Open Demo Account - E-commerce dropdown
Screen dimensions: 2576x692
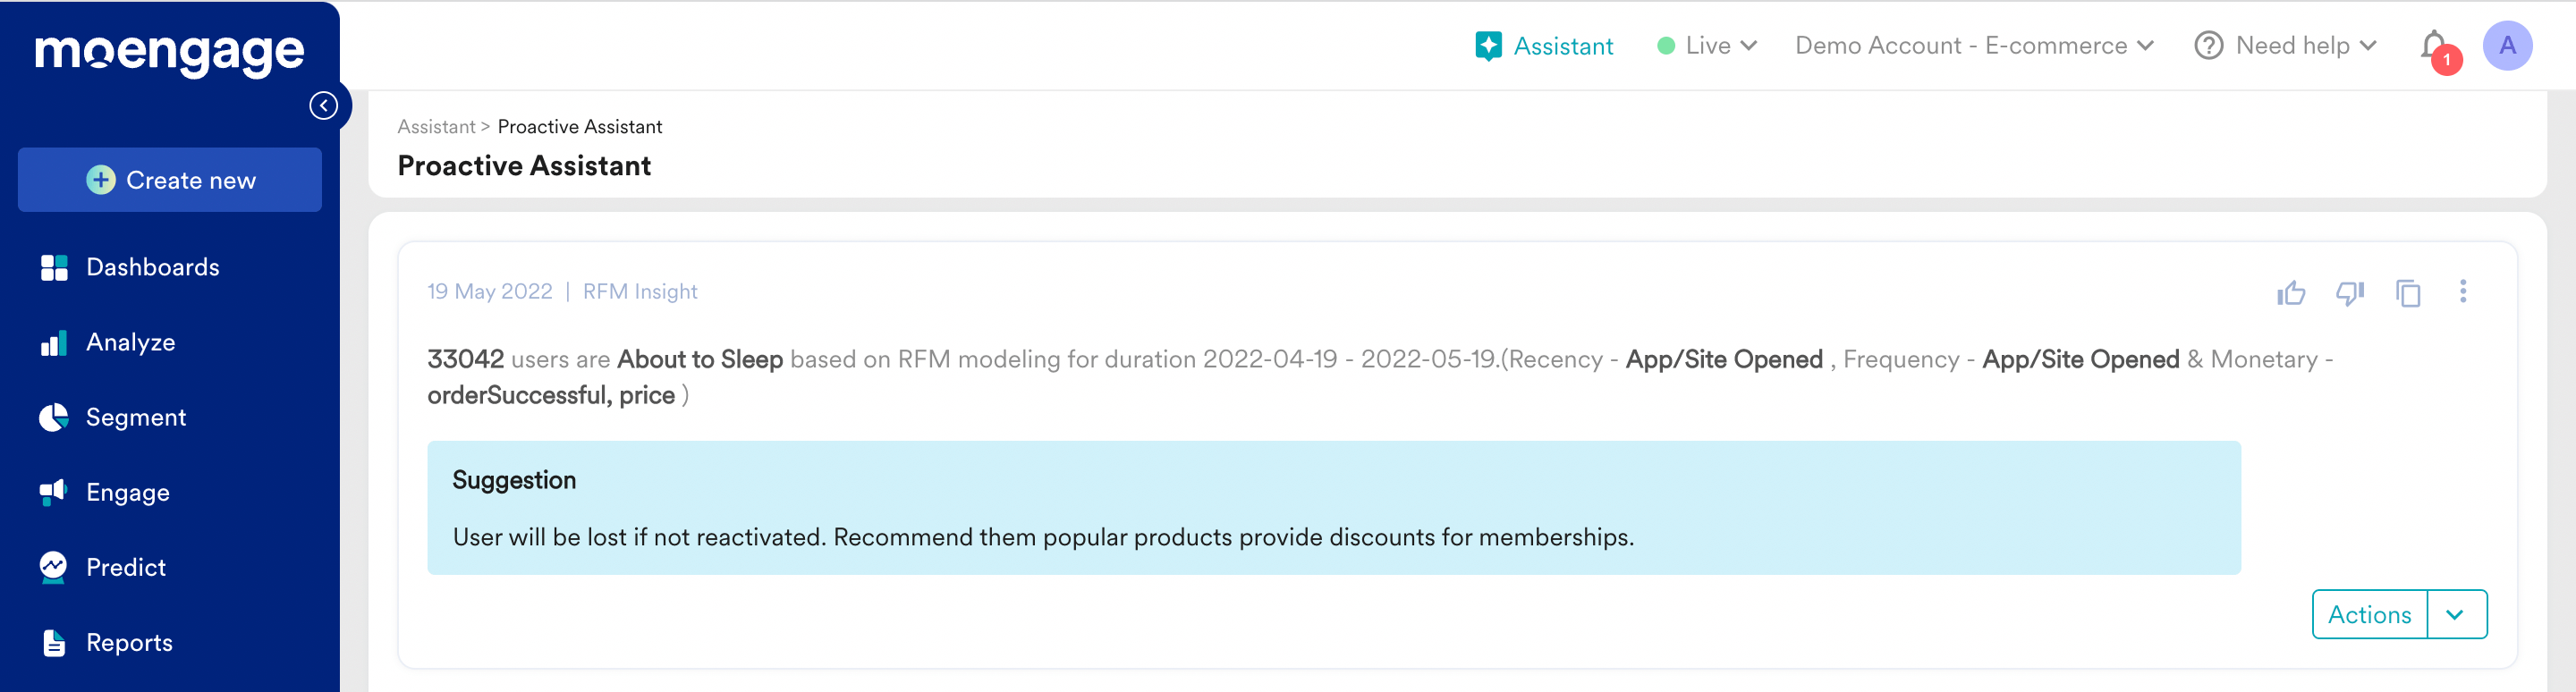click(1973, 46)
